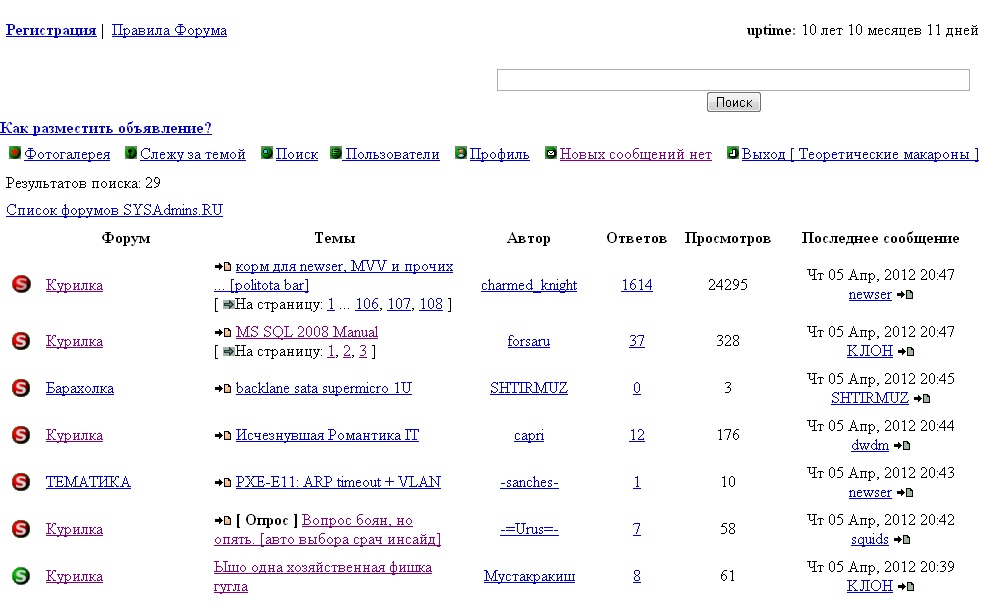Open author profile -sanches-
Image resolution: width=982 pixels, height=602 pixels.
click(x=529, y=482)
